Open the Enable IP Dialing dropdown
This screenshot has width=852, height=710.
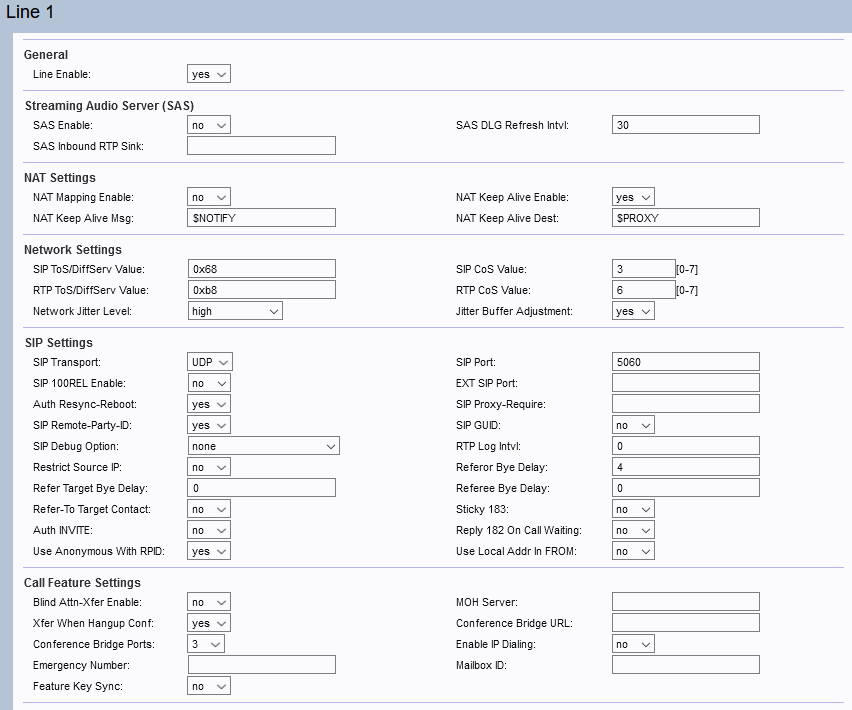click(633, 644)
